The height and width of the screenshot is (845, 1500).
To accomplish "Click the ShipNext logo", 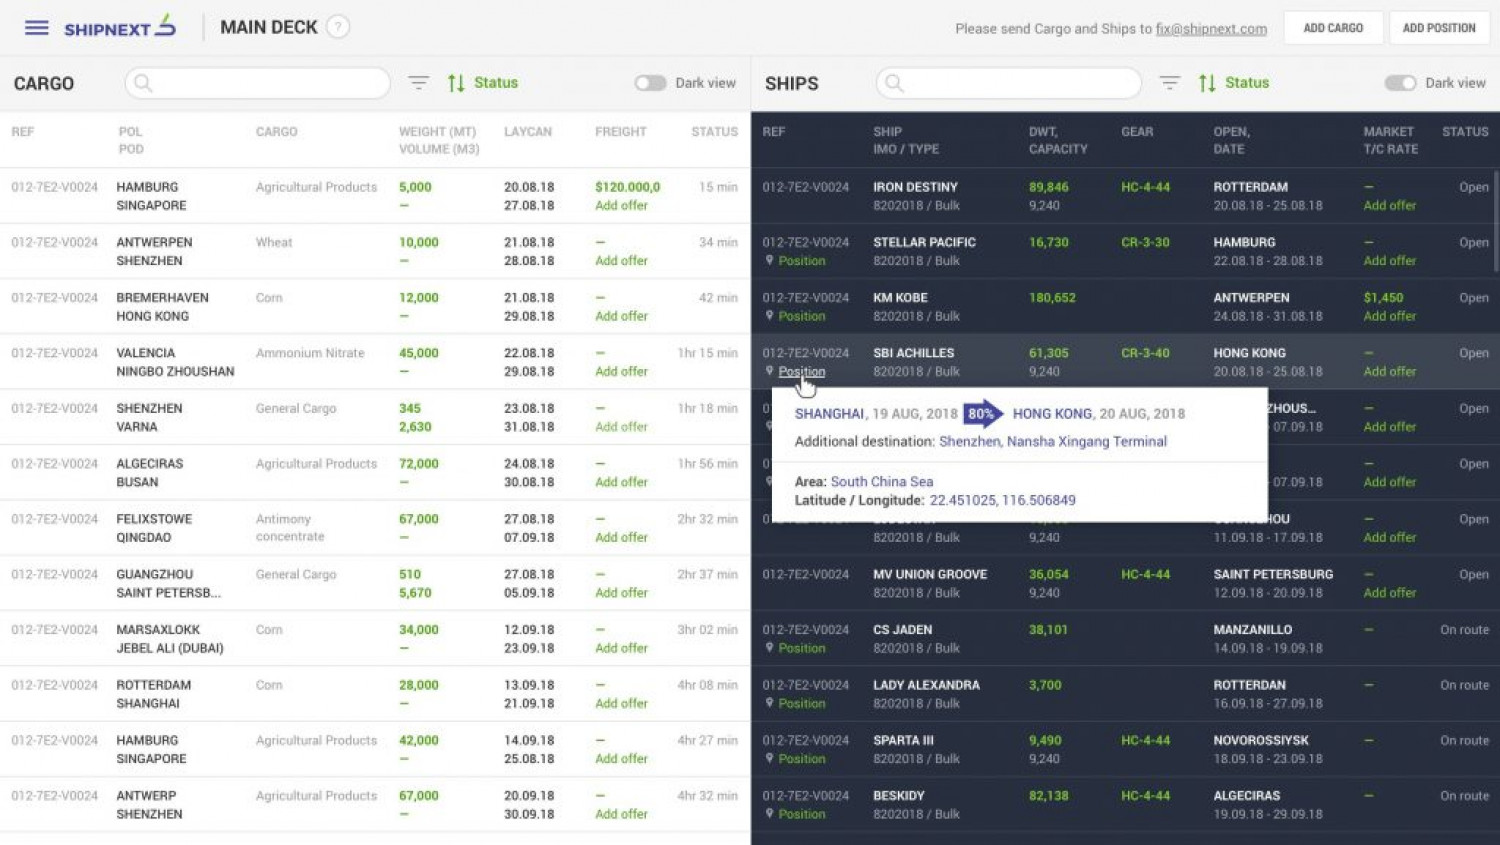I will click(x=120, y=27).
